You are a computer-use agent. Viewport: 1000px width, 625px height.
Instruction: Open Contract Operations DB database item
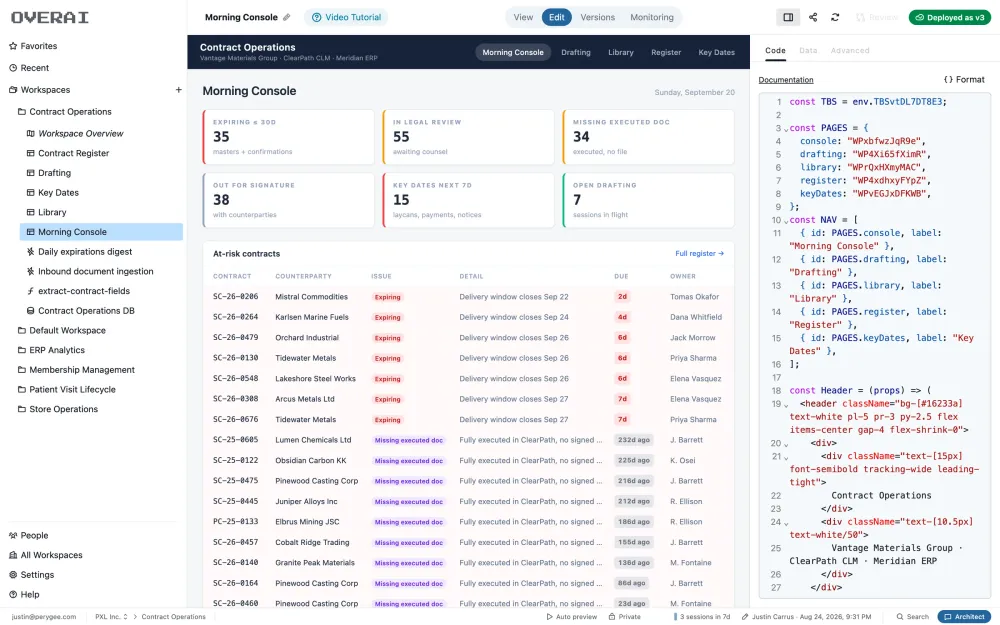pyautogui.click(x=86, y=311)
